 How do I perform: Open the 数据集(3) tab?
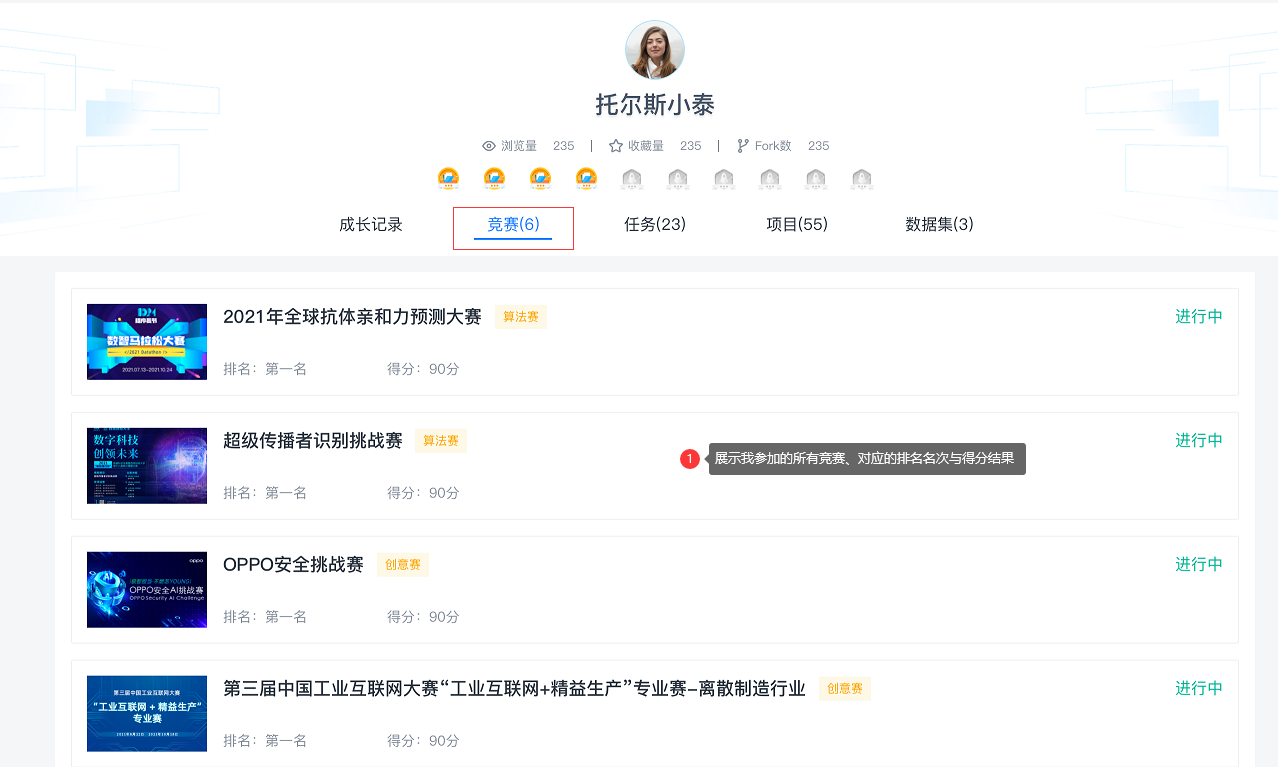(939, 225)
